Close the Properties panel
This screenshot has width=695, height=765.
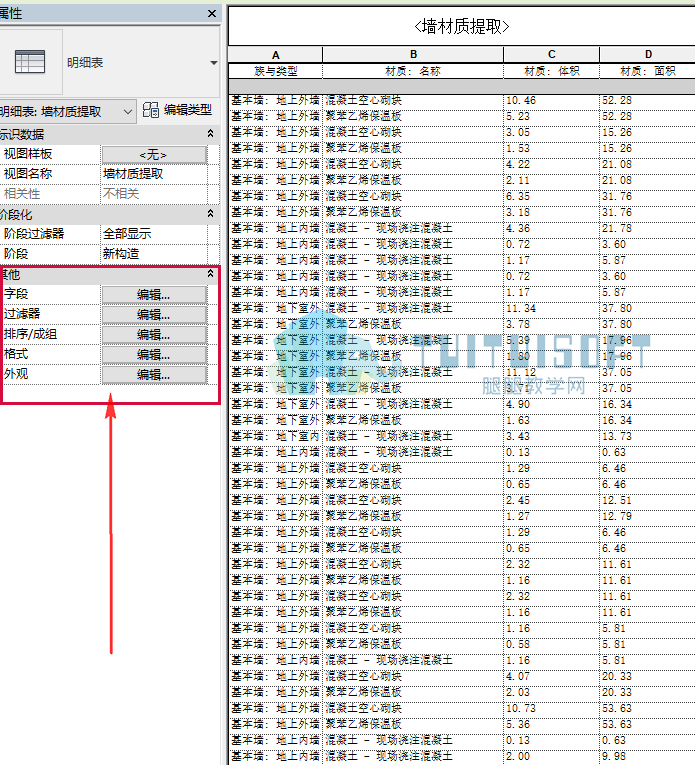click(212, 13)
